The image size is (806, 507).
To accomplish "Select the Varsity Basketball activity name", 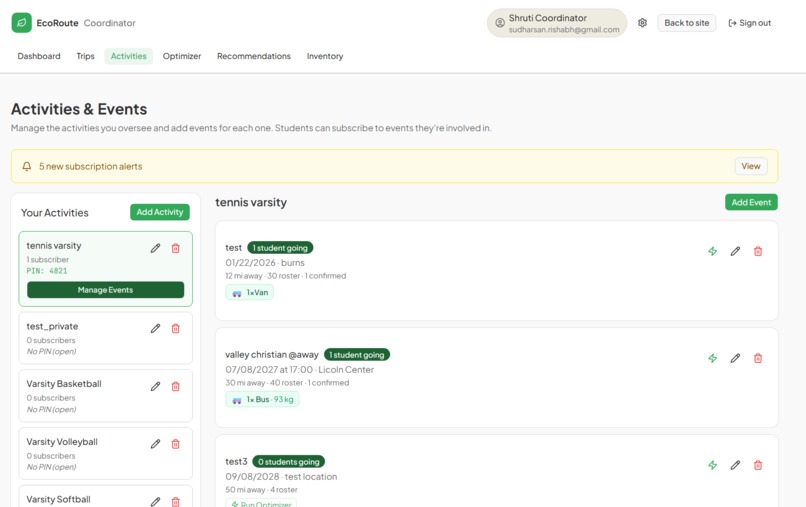I will pos(64,384).
